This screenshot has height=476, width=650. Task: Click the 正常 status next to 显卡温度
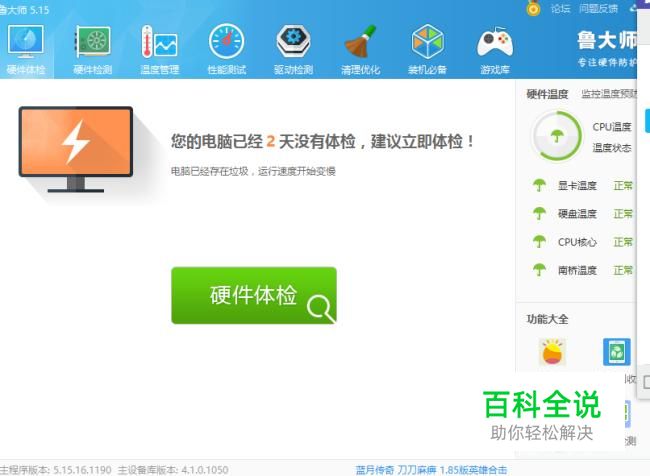pyautogui.click(x=623, y=186)
